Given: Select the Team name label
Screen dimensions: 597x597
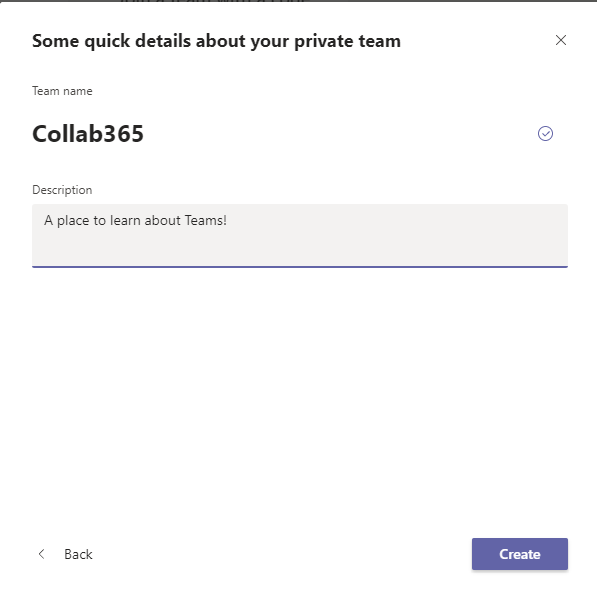Looking at the screenshot, I should 62,91.
